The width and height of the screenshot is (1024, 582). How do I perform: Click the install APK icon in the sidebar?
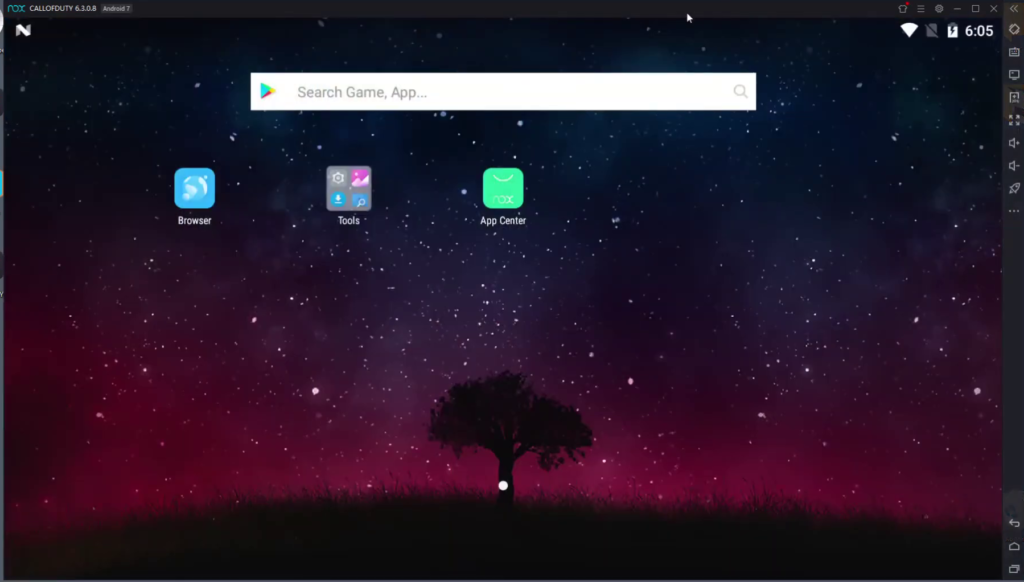[x=1014, y=97]
